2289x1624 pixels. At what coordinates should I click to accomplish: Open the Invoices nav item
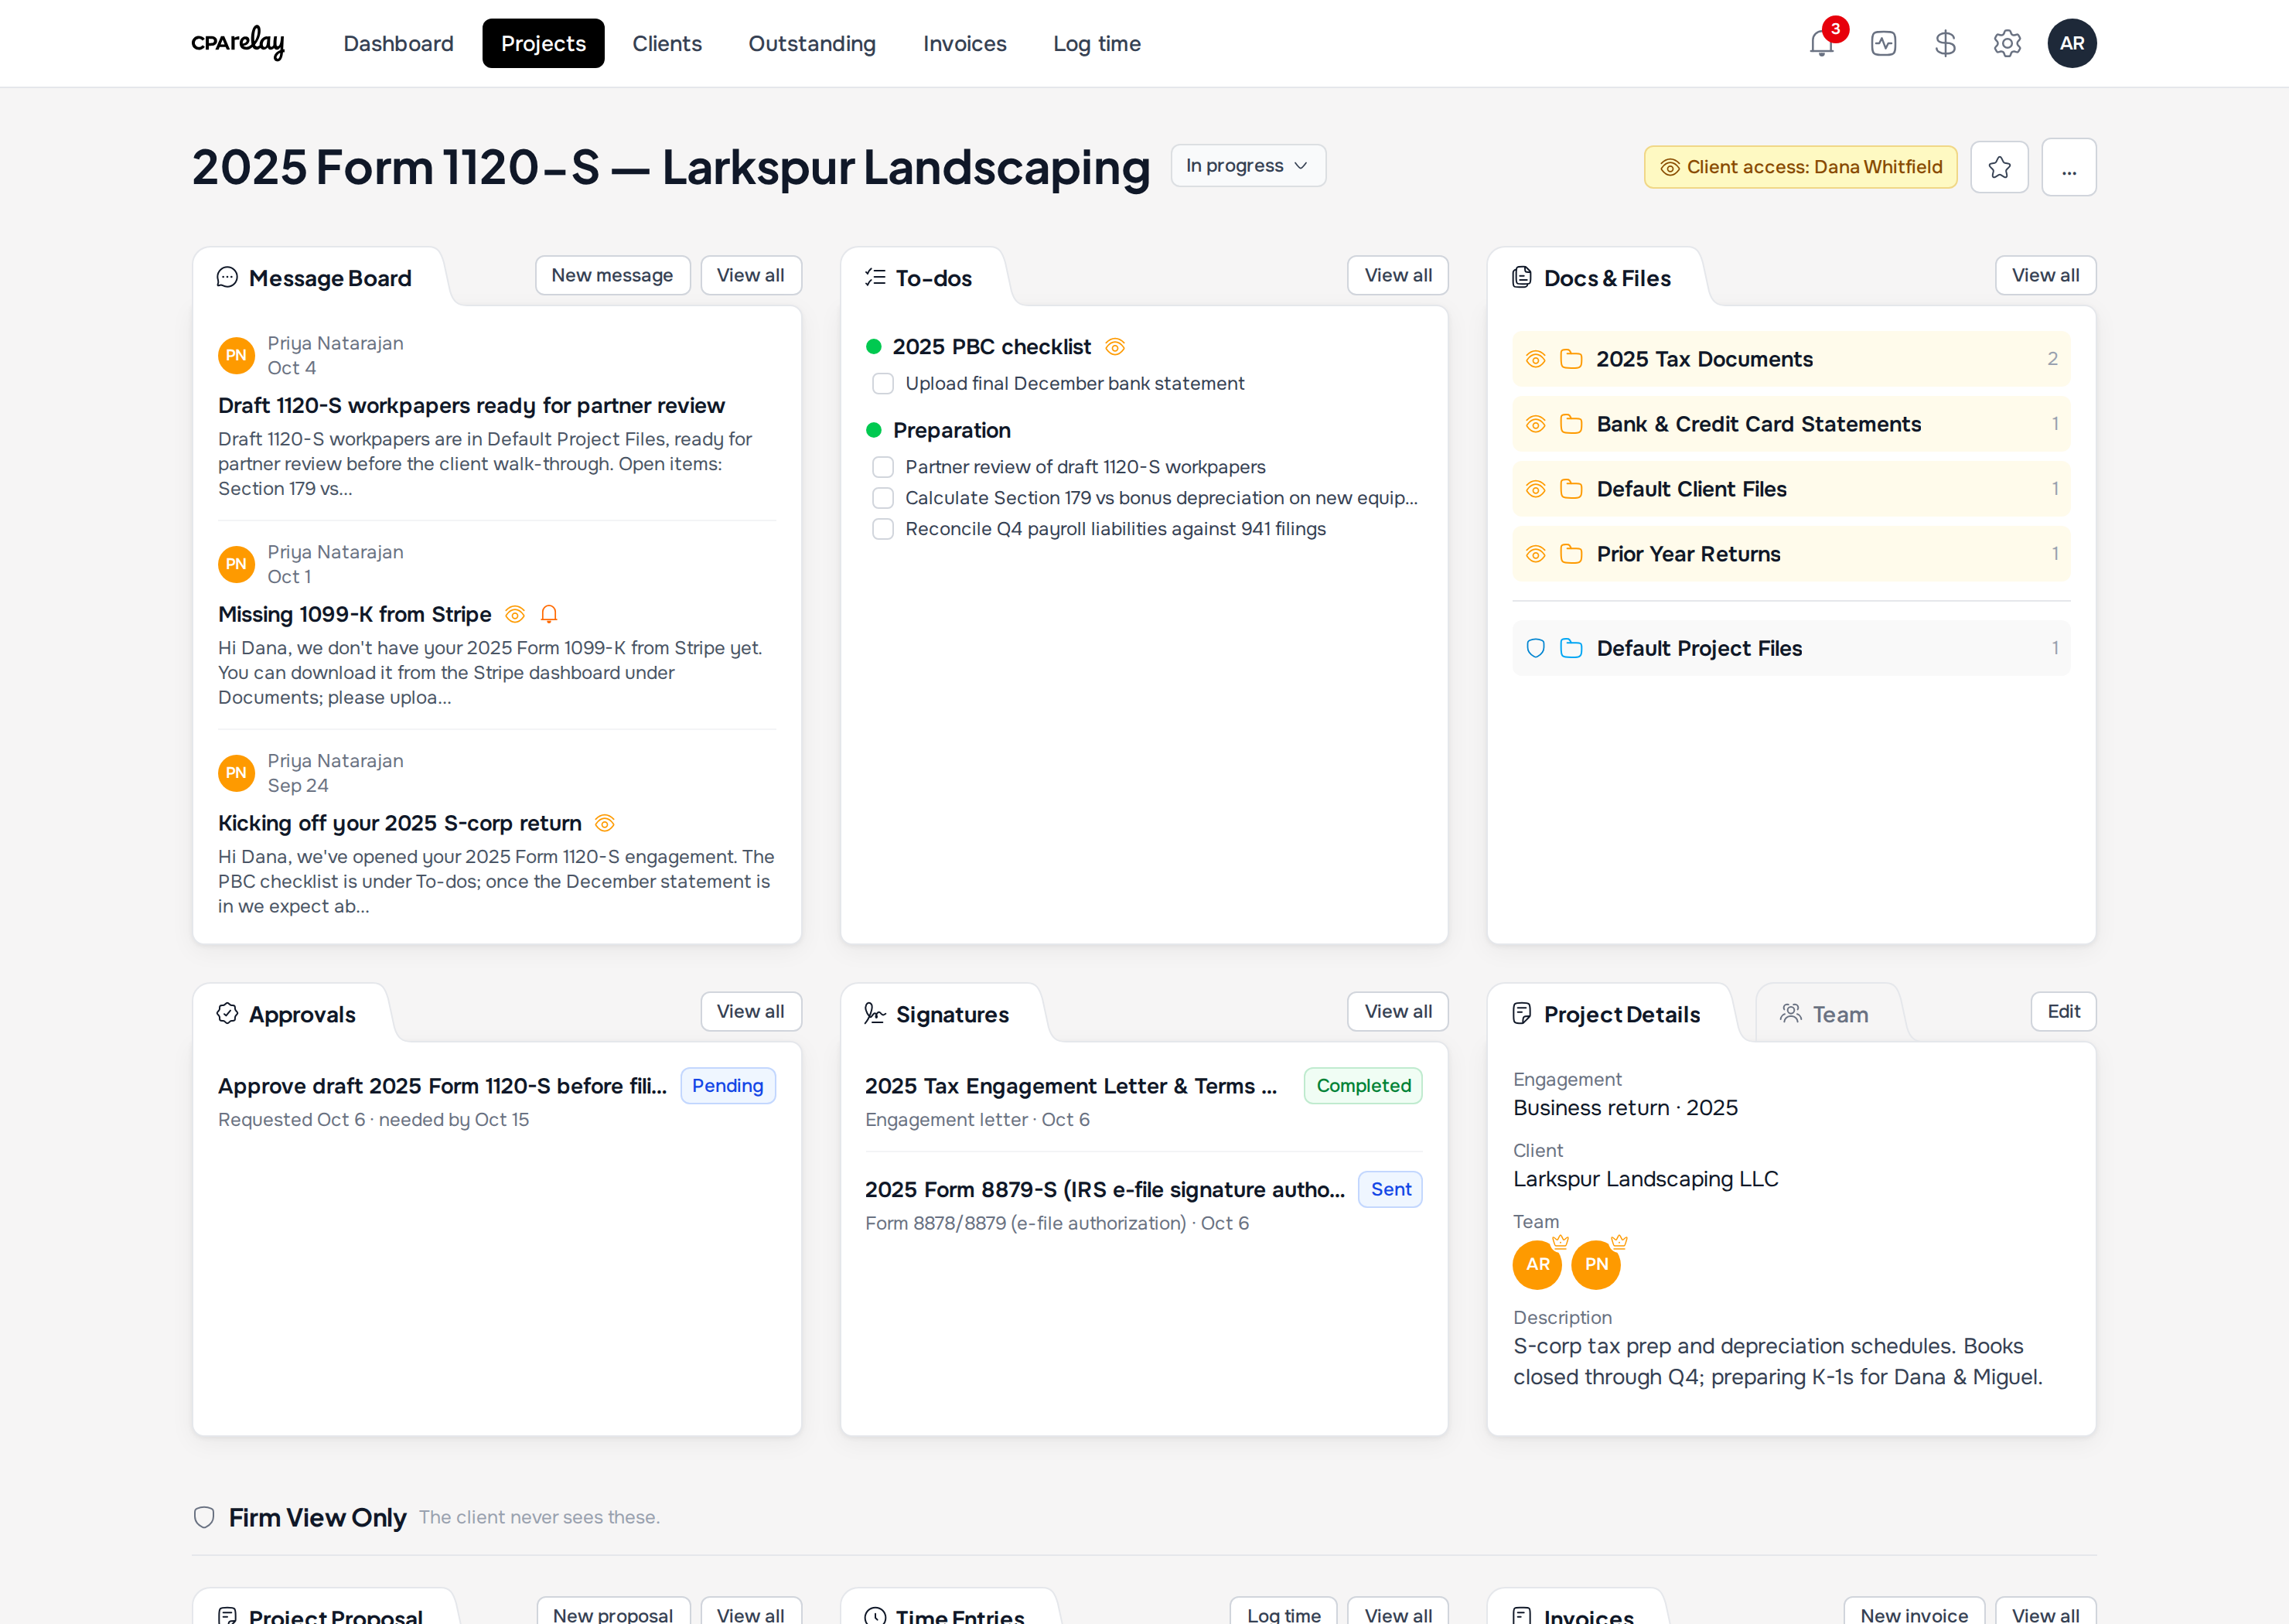tap(965, 43)
